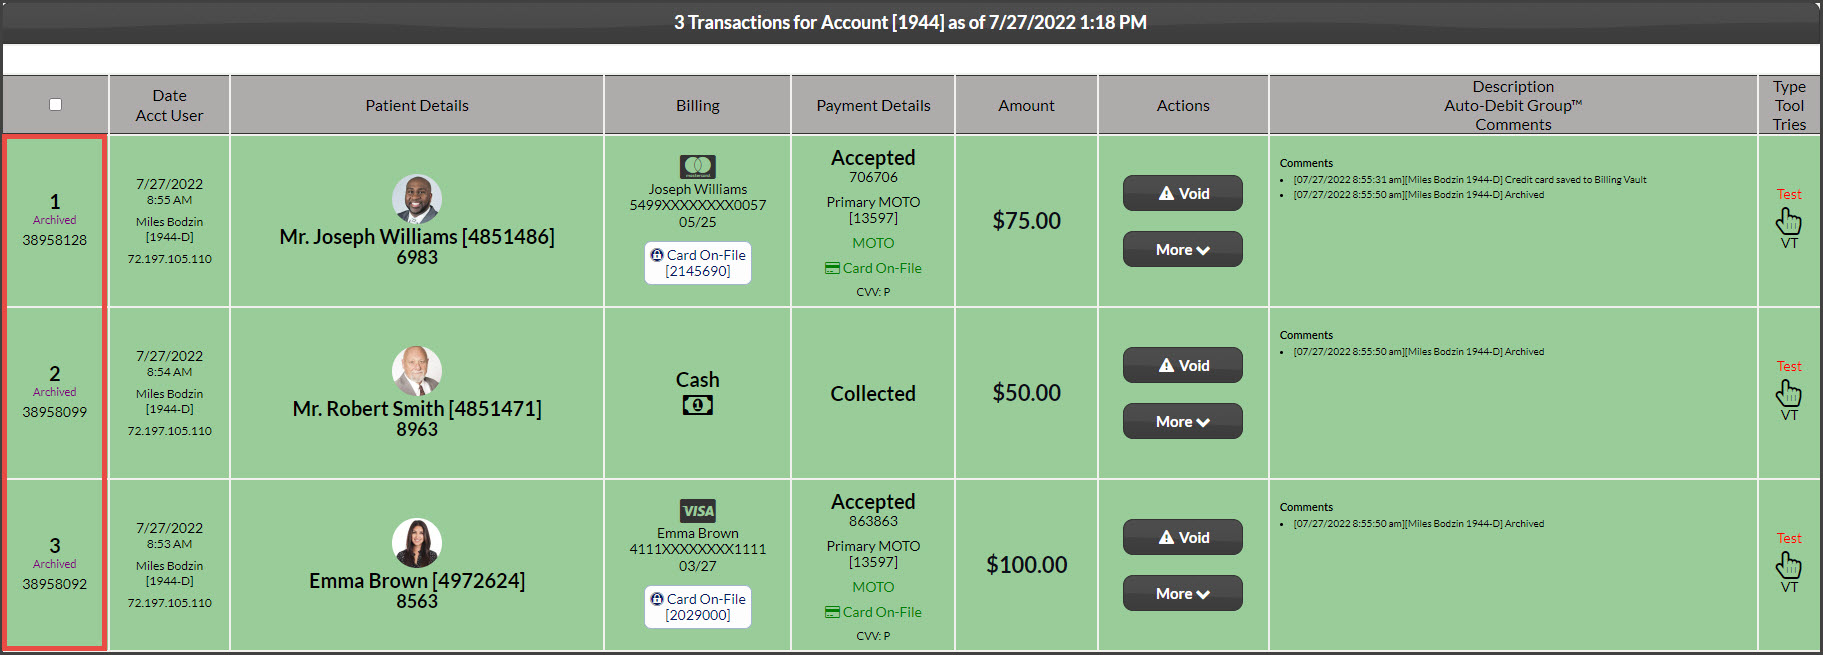Click the cash bill icon in Robert Smith's row
The image size is (1823, 655).
(697, 405)
